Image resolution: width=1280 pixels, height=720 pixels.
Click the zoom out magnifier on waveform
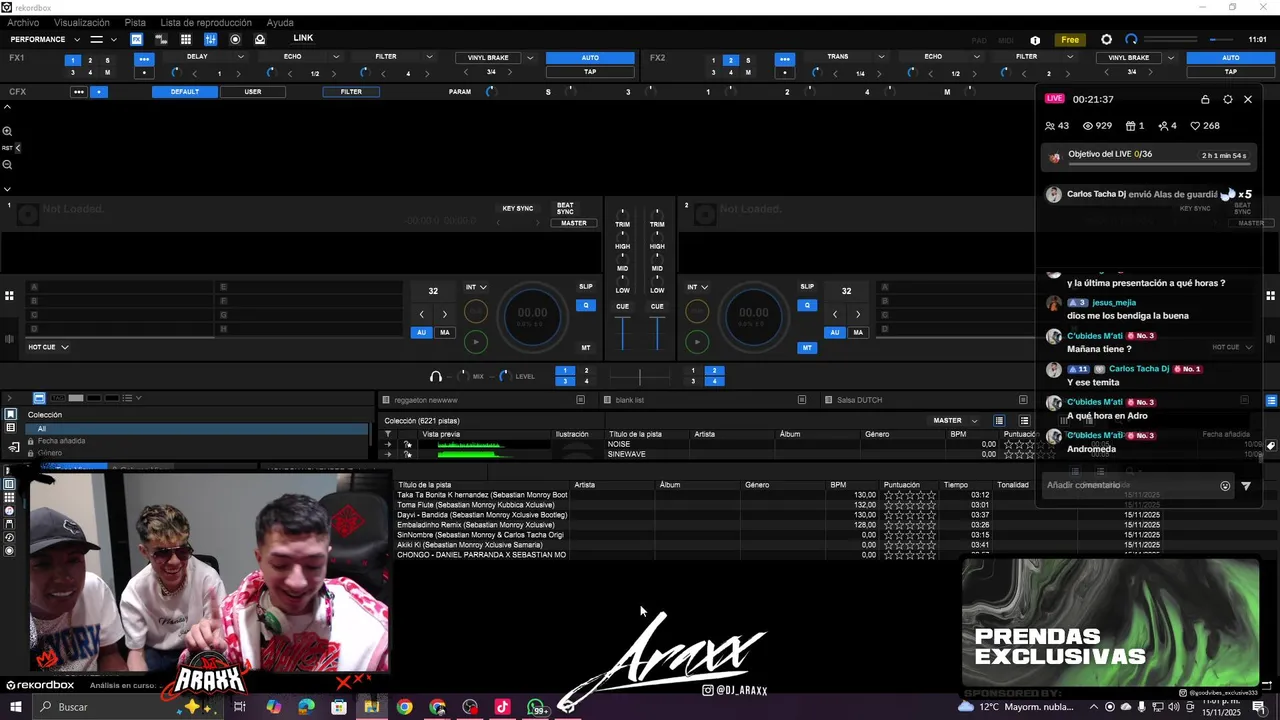pos(7,164)
